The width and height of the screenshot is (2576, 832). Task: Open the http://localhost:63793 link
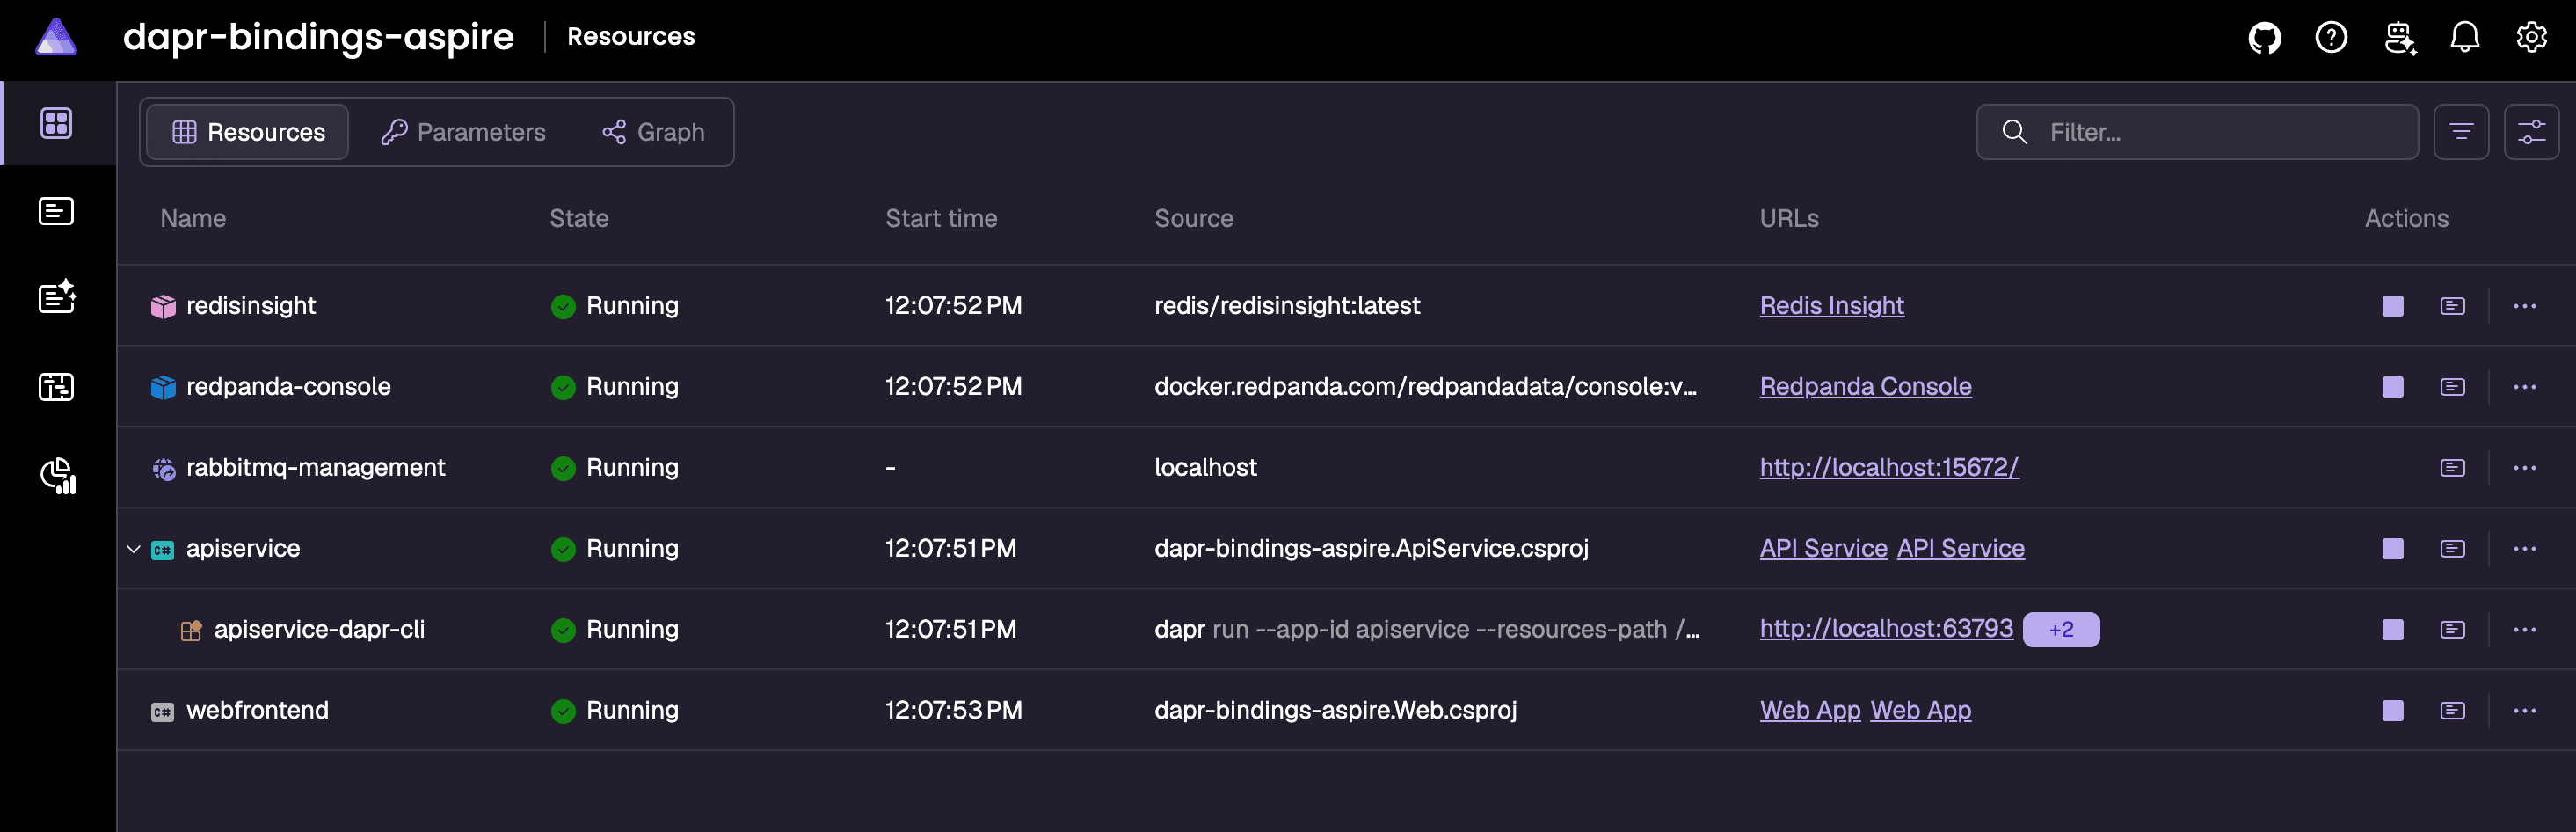tap(1887, 629)
